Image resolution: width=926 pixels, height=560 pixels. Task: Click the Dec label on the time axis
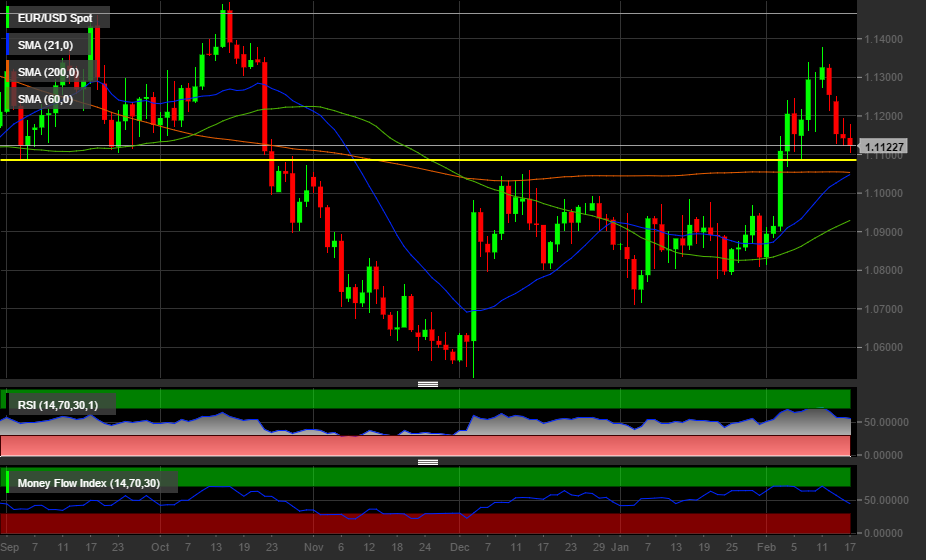click(460, 548)
